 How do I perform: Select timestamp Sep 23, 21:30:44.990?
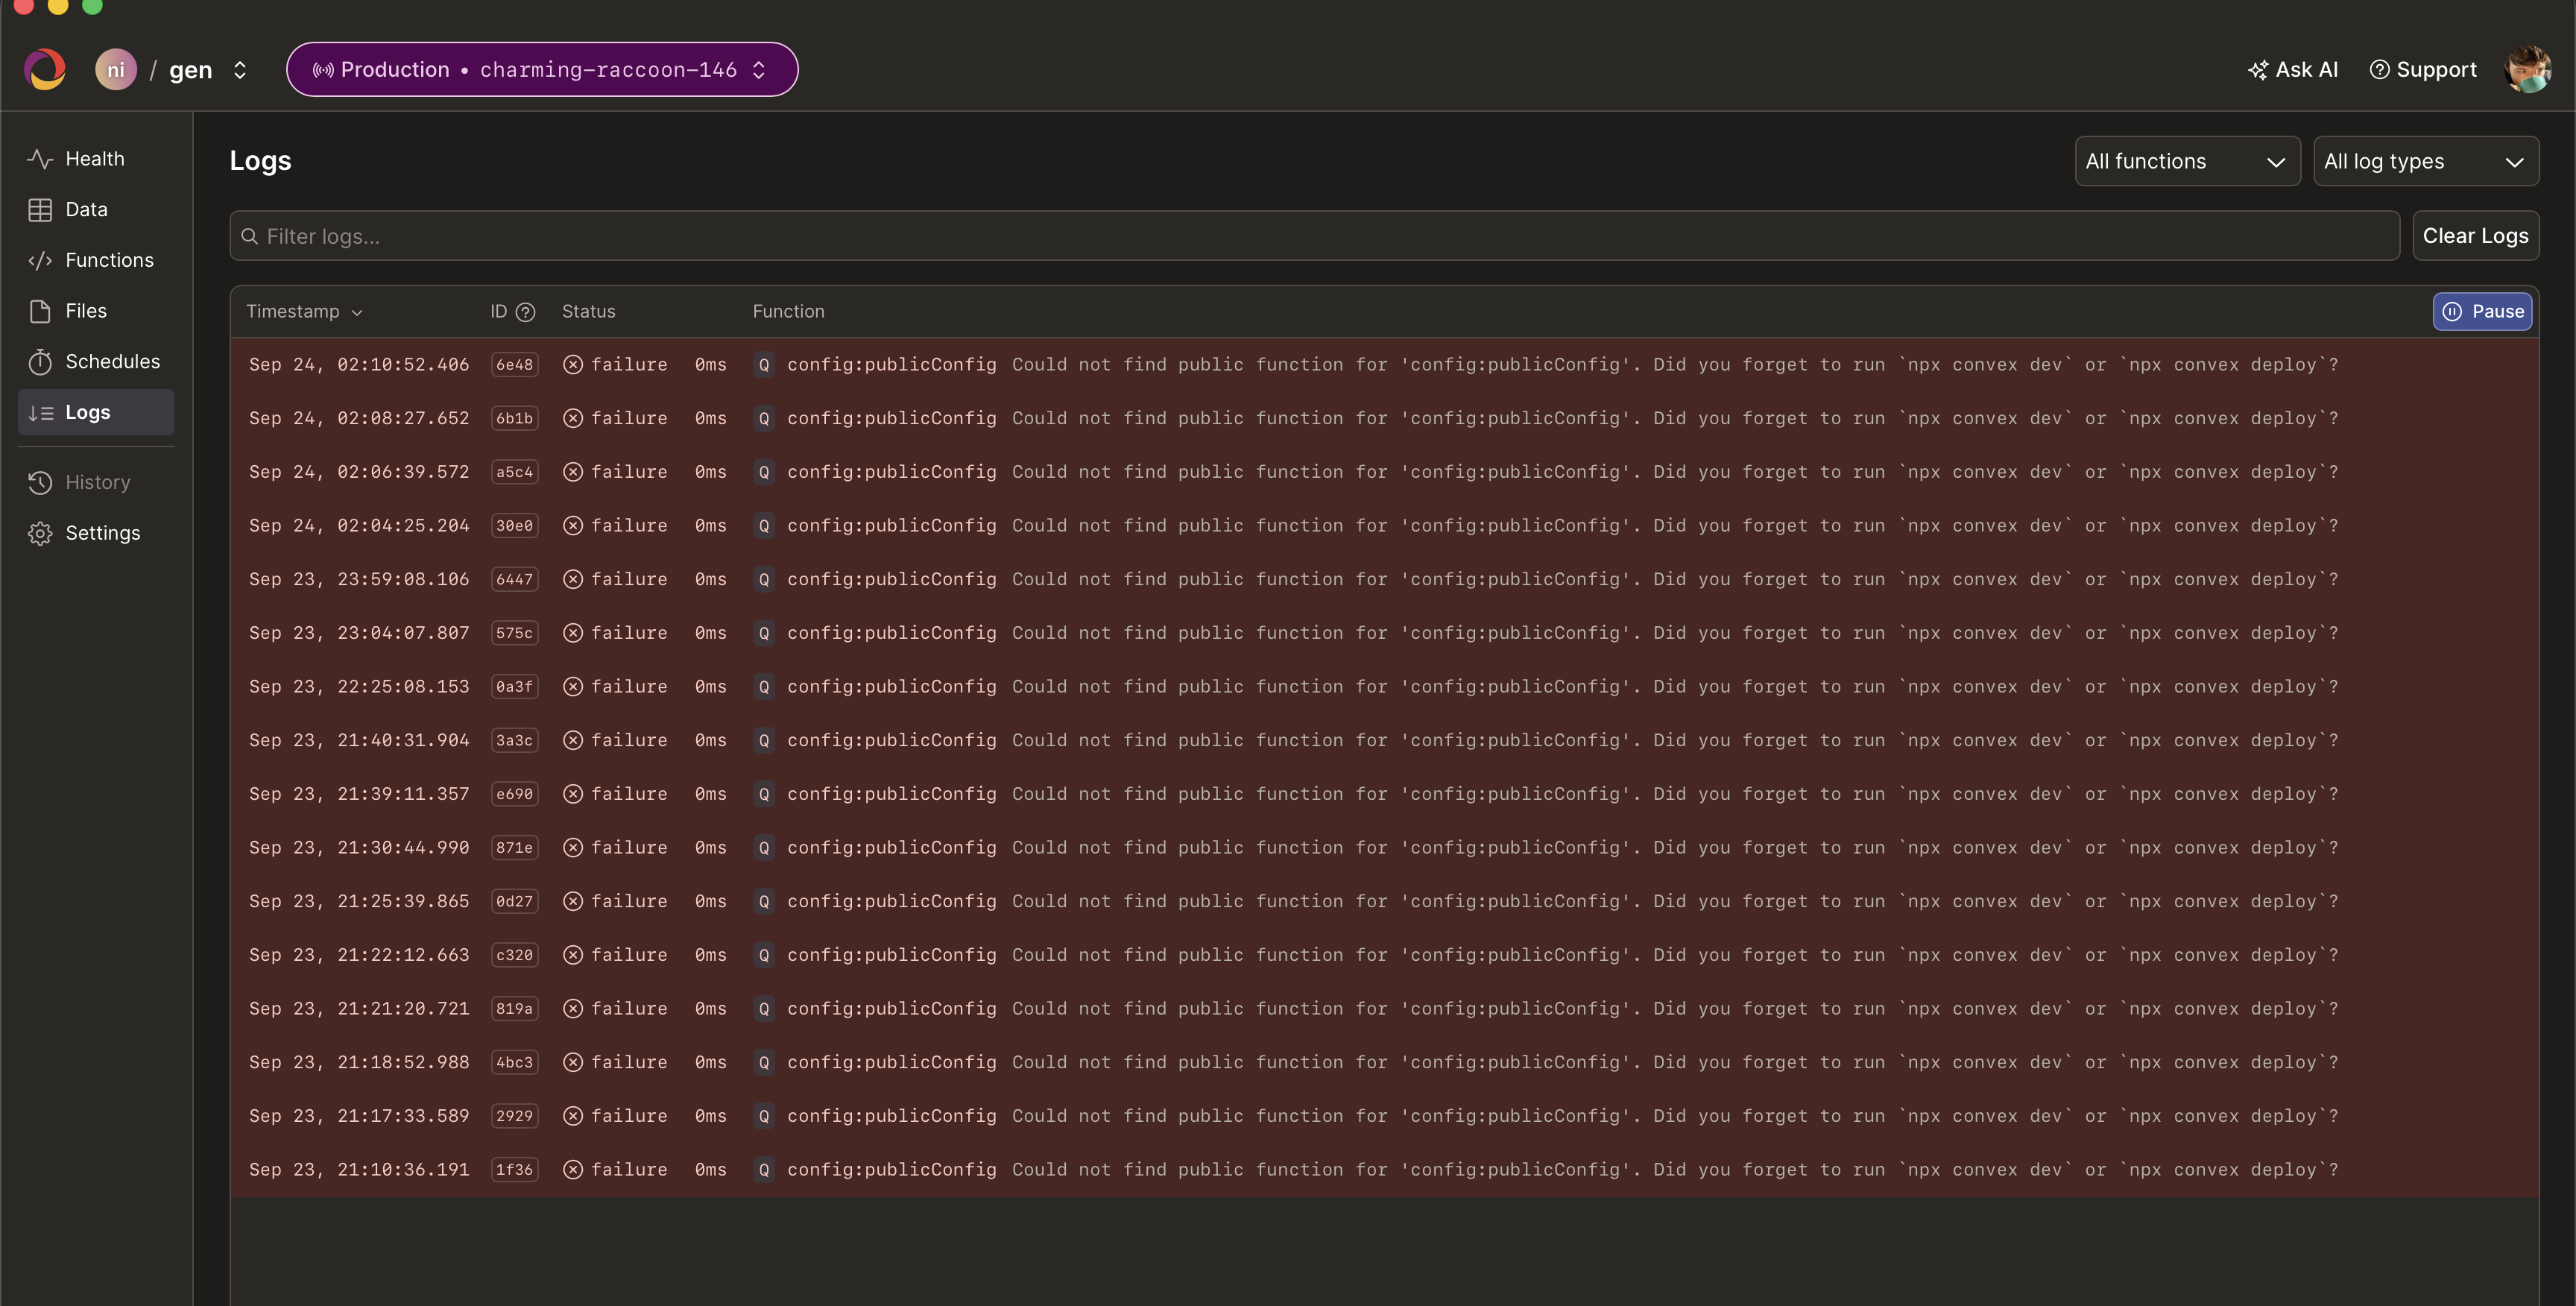(x=359, y=847)
